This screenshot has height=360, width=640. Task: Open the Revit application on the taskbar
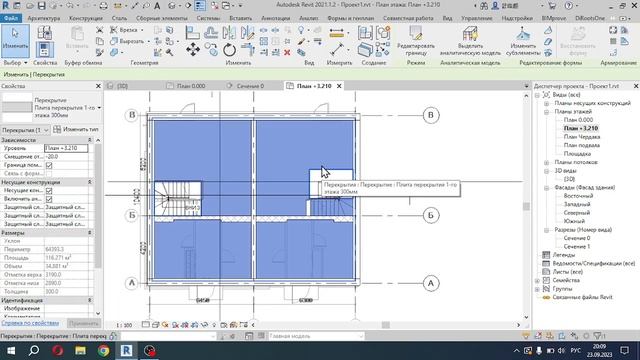click(127, 351)
